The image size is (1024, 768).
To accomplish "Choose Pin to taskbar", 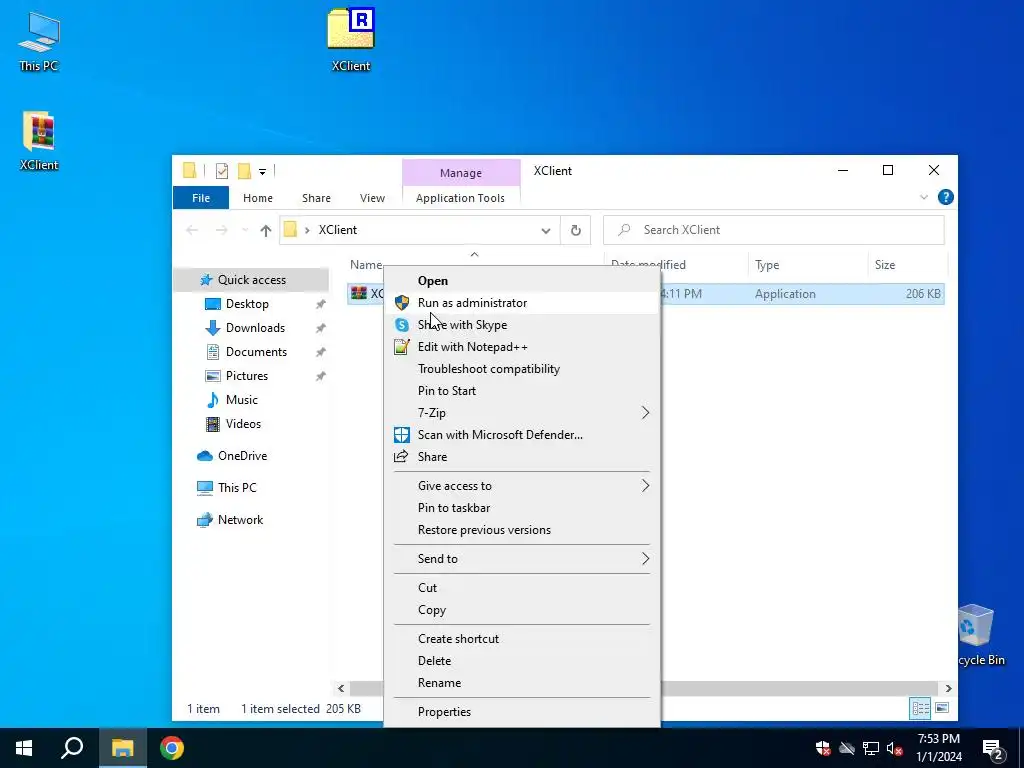I will 522,508.
